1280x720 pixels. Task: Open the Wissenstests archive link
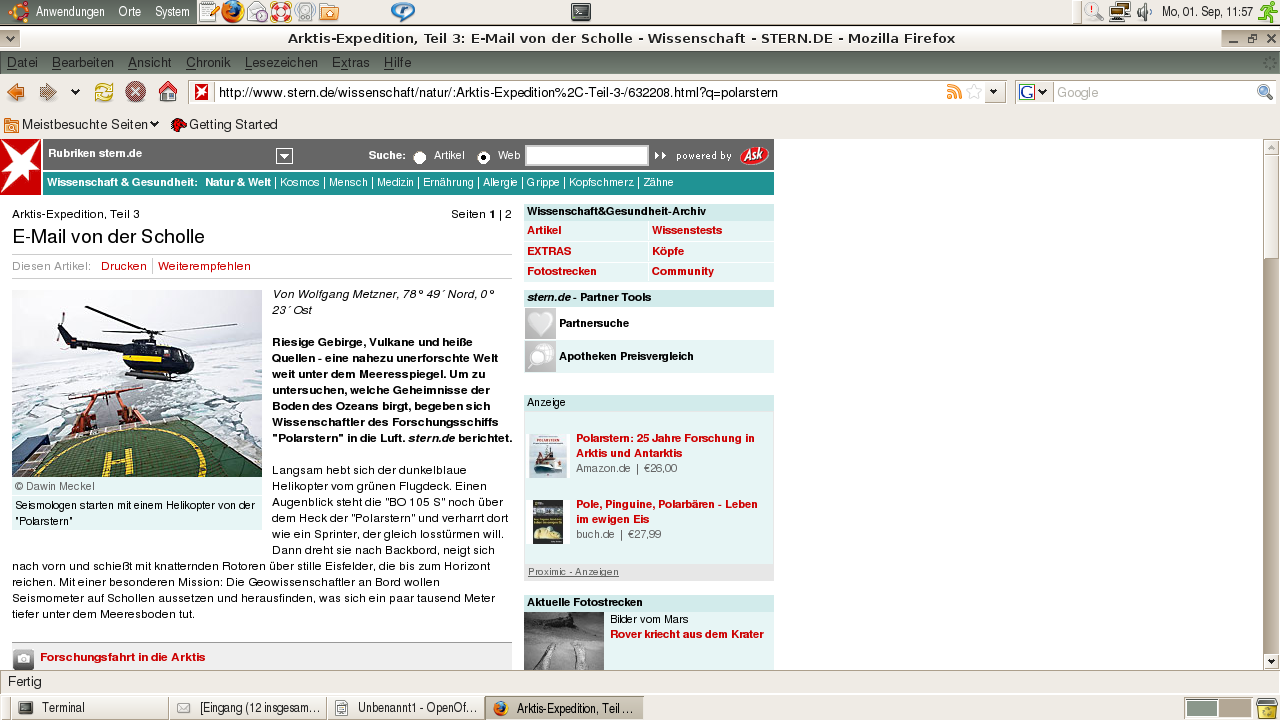click(687, 230)
